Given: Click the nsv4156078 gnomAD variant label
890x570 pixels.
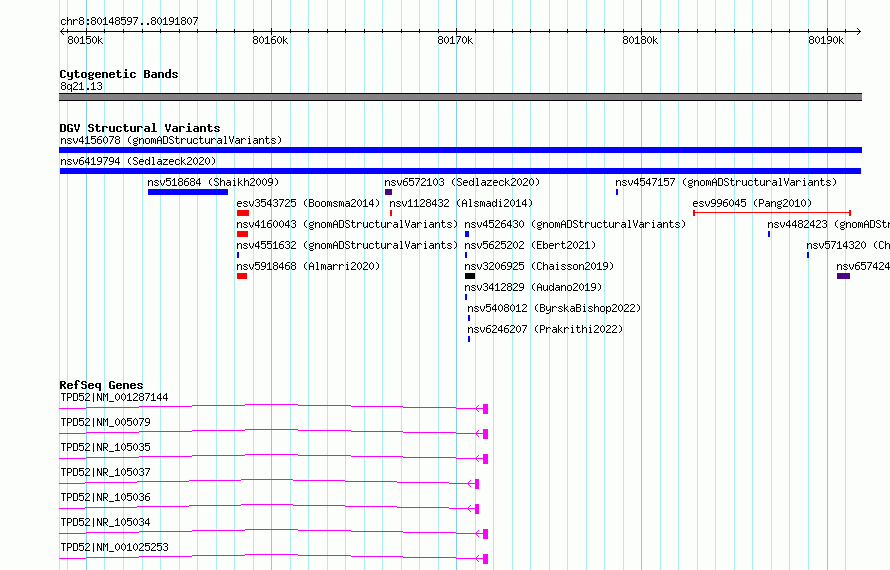Looking at the screenshot, I should tap(171, 140).
